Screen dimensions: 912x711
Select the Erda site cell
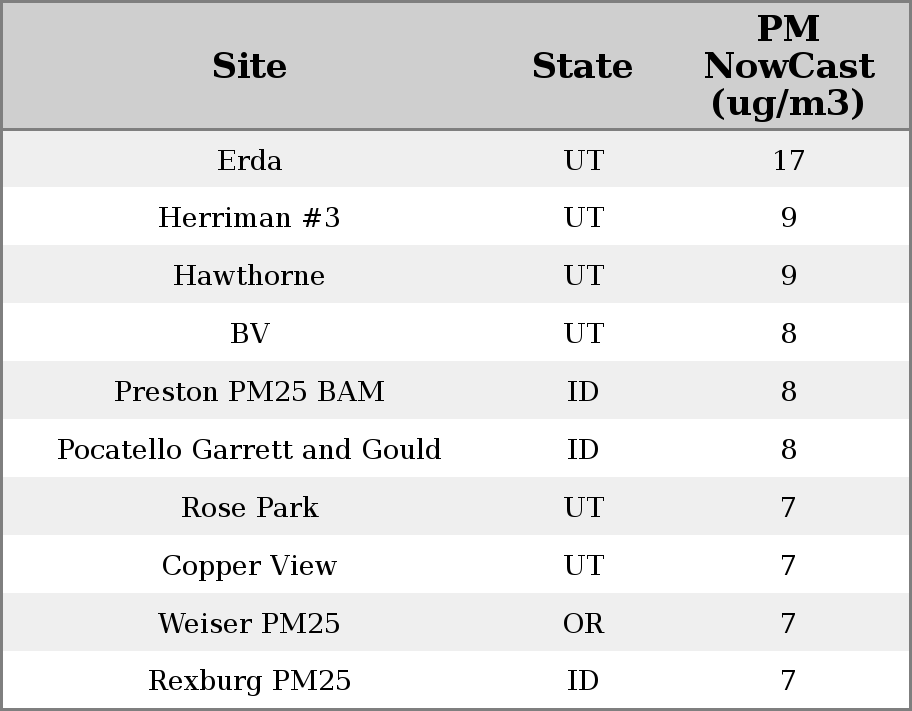(x=249, y=160)
